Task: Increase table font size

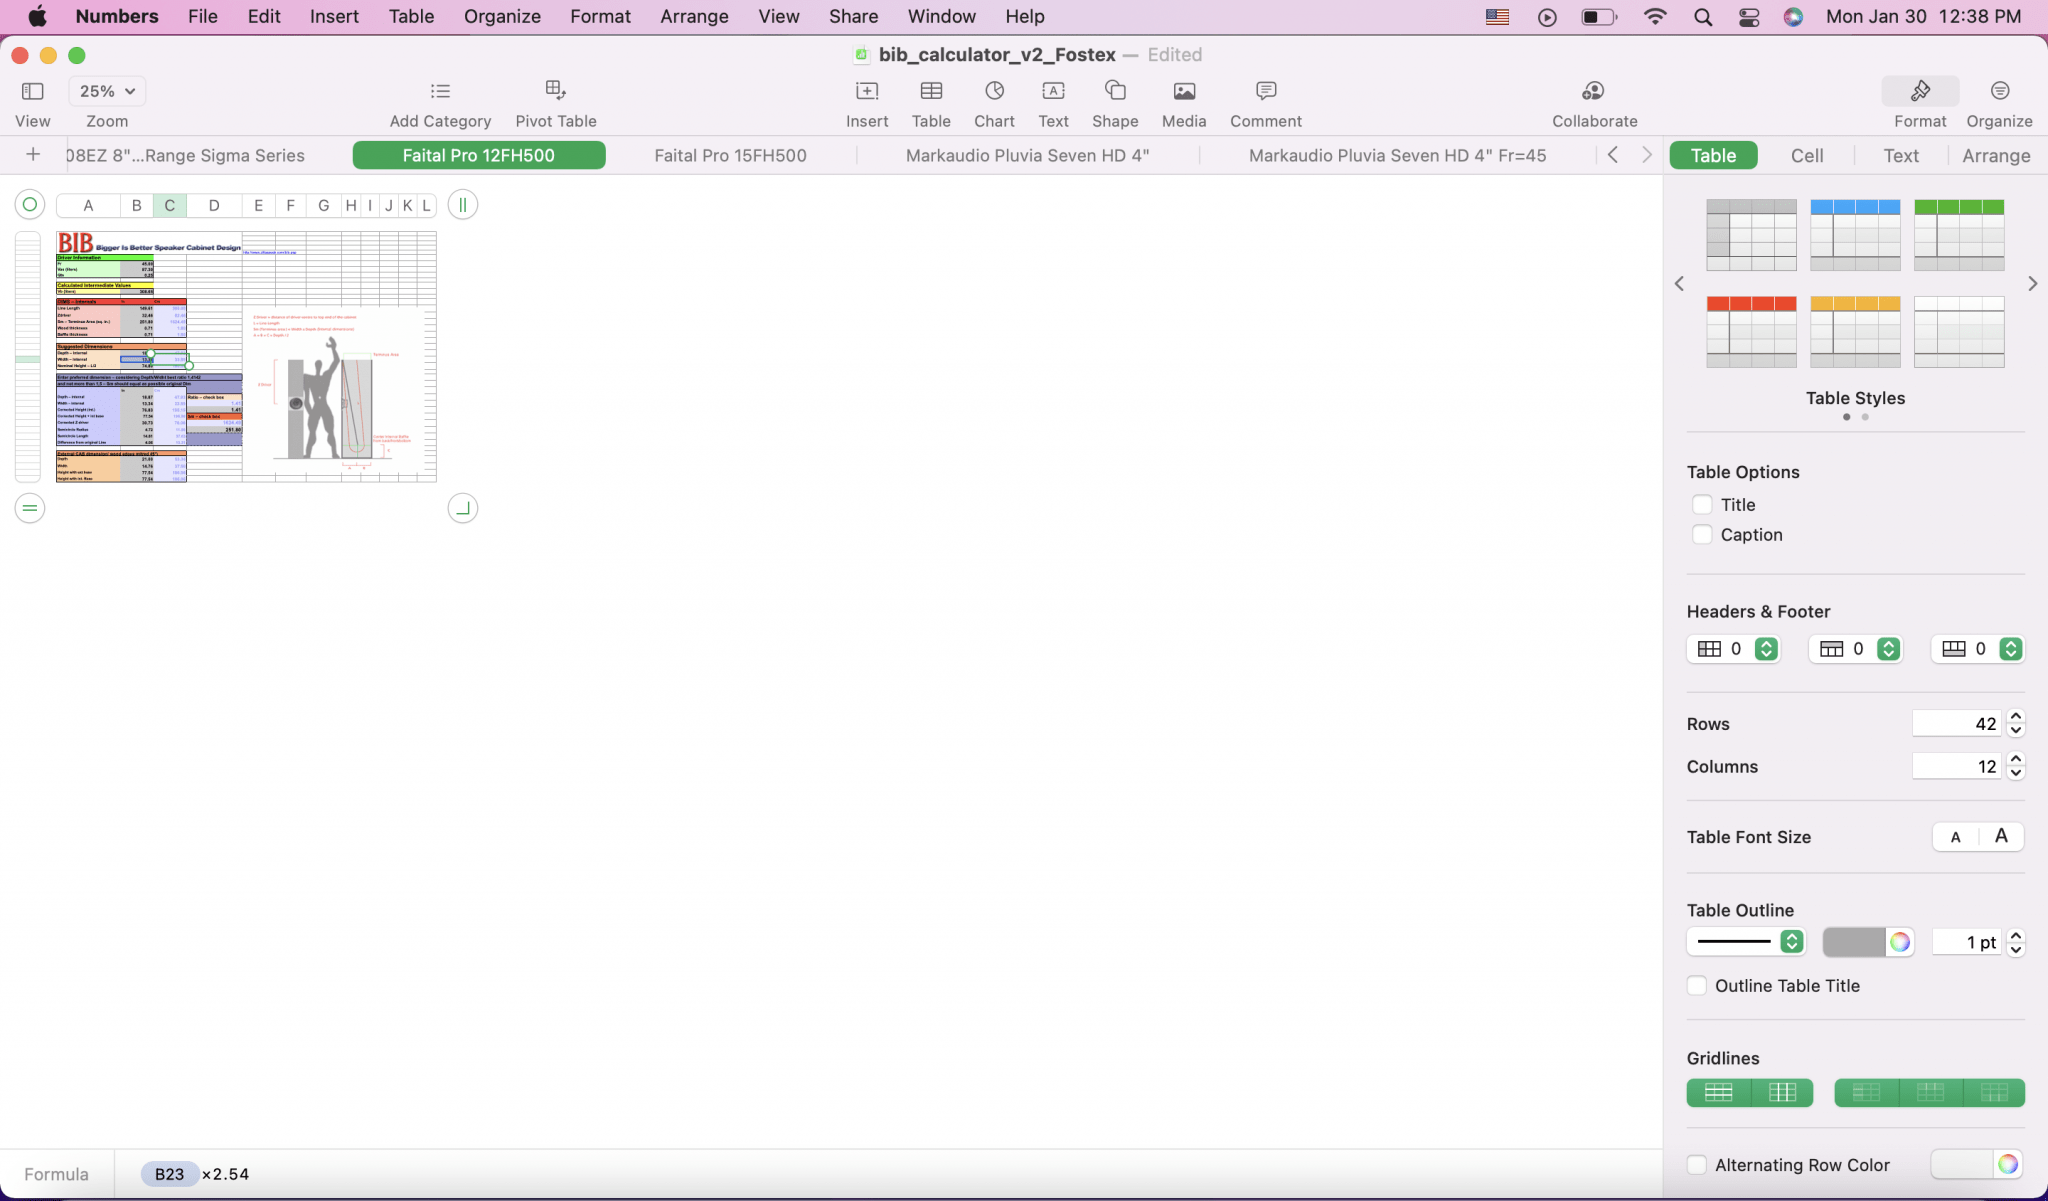Action: point(2001,837)
